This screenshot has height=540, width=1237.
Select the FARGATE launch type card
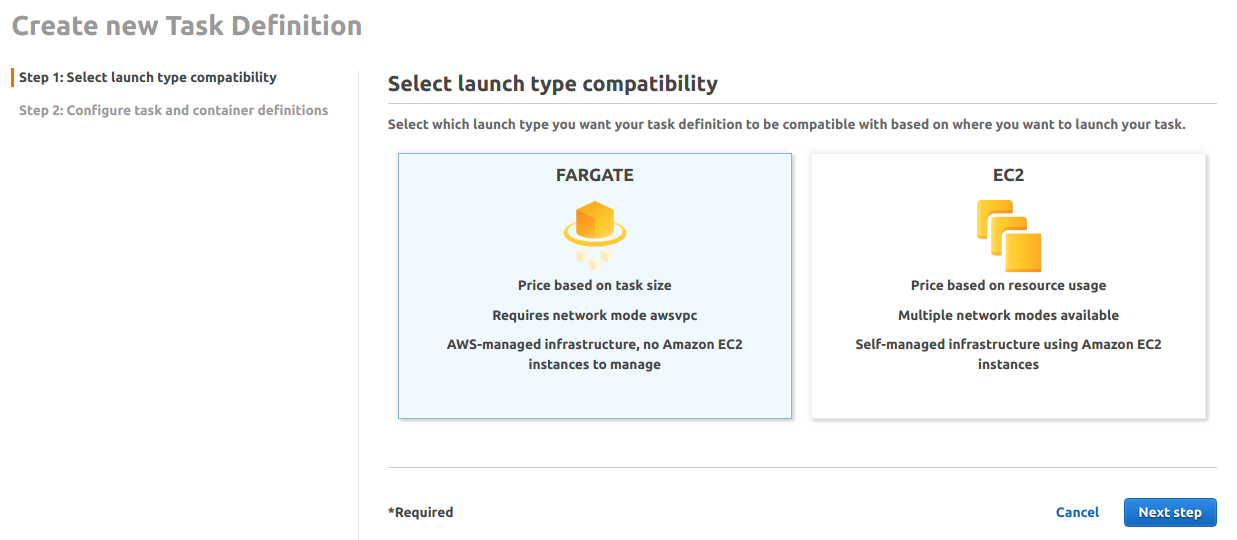pos(595,286)
